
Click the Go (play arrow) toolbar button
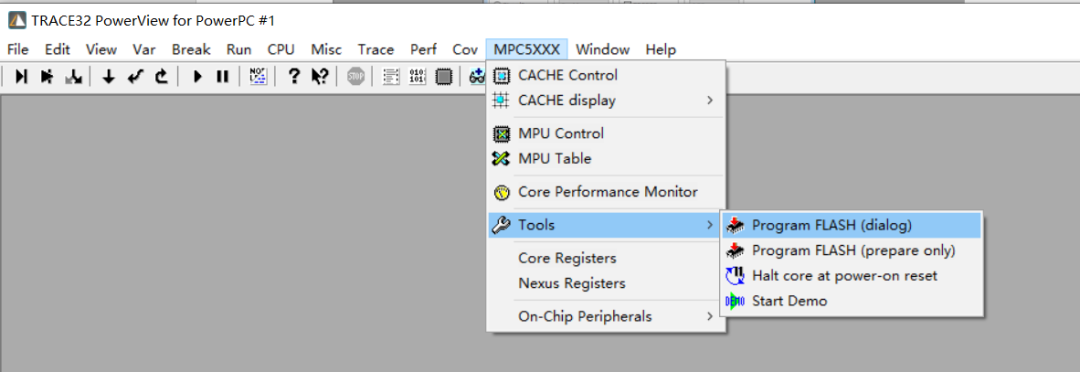point(198,76)
